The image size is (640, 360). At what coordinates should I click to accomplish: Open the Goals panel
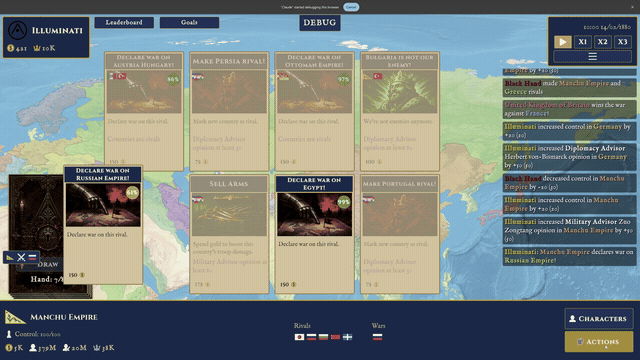tap(189, 22)
